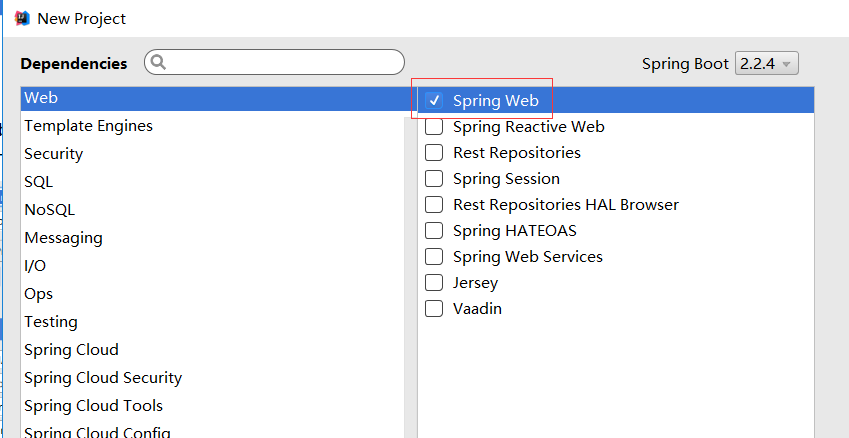The image size is (849, 438).
Task: Focus the Dependencies search field
Action: pyautogui.click(x=274, y=62)
